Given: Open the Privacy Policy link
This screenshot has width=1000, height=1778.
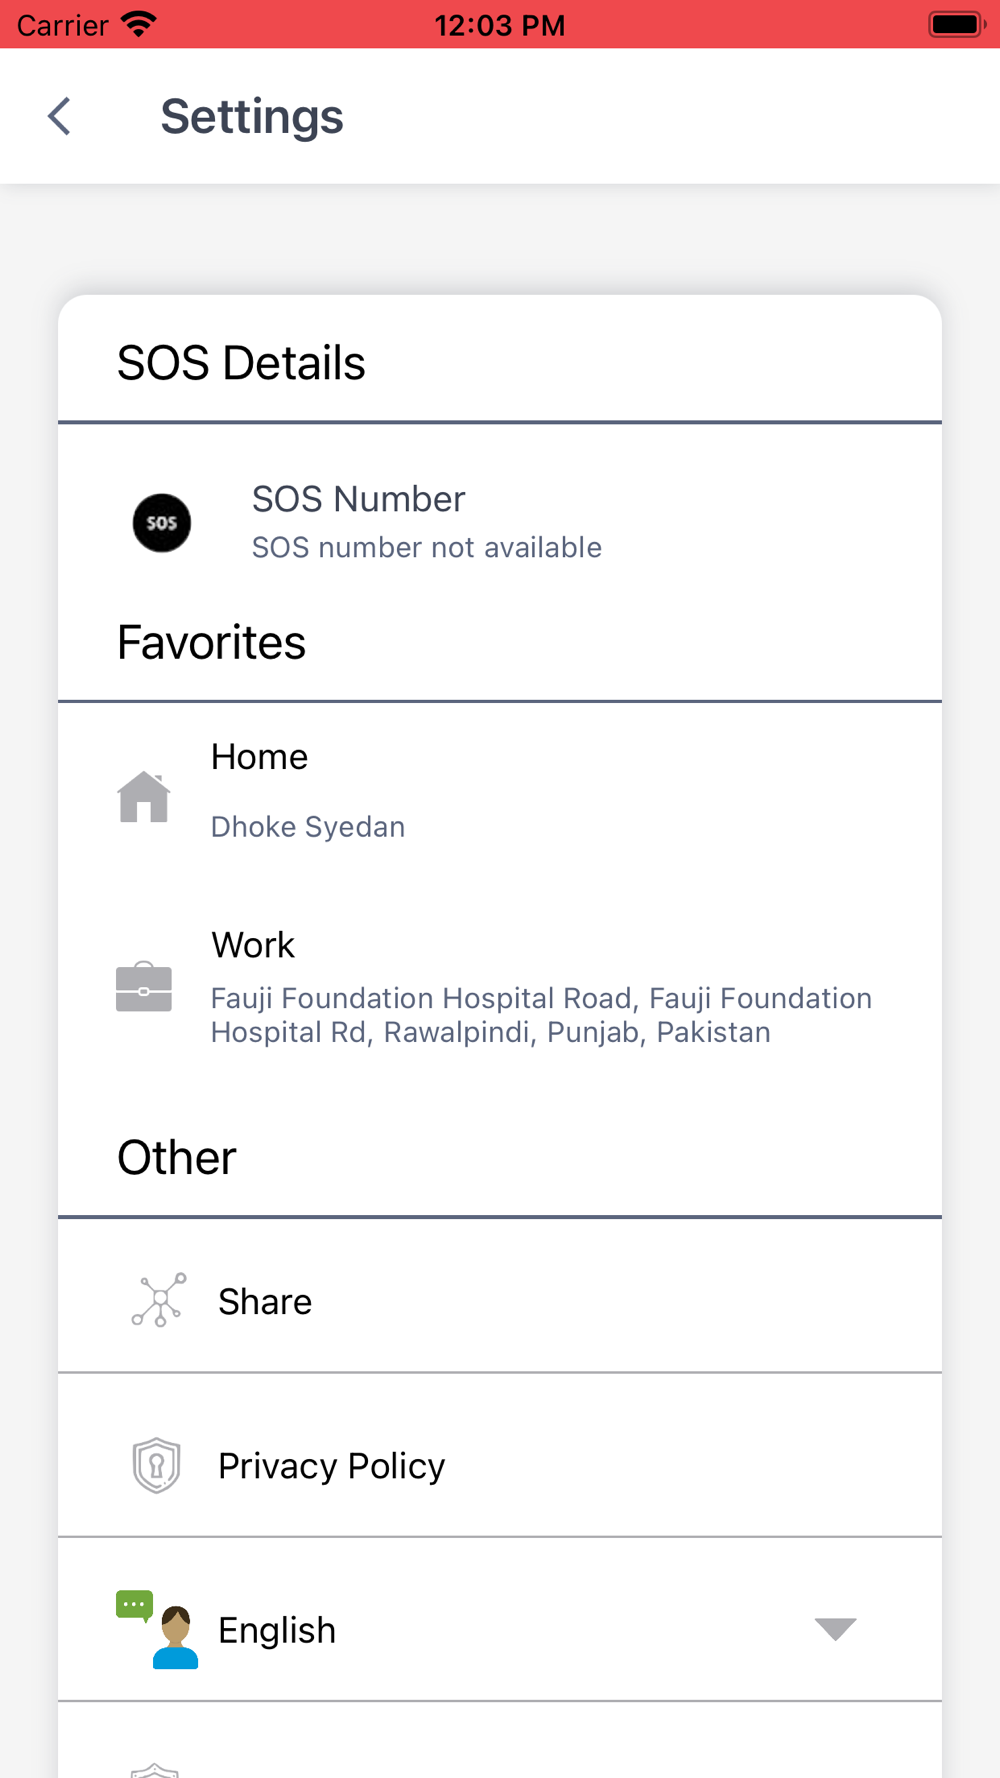Looking at the screenshot, I should pos(500,1456).
